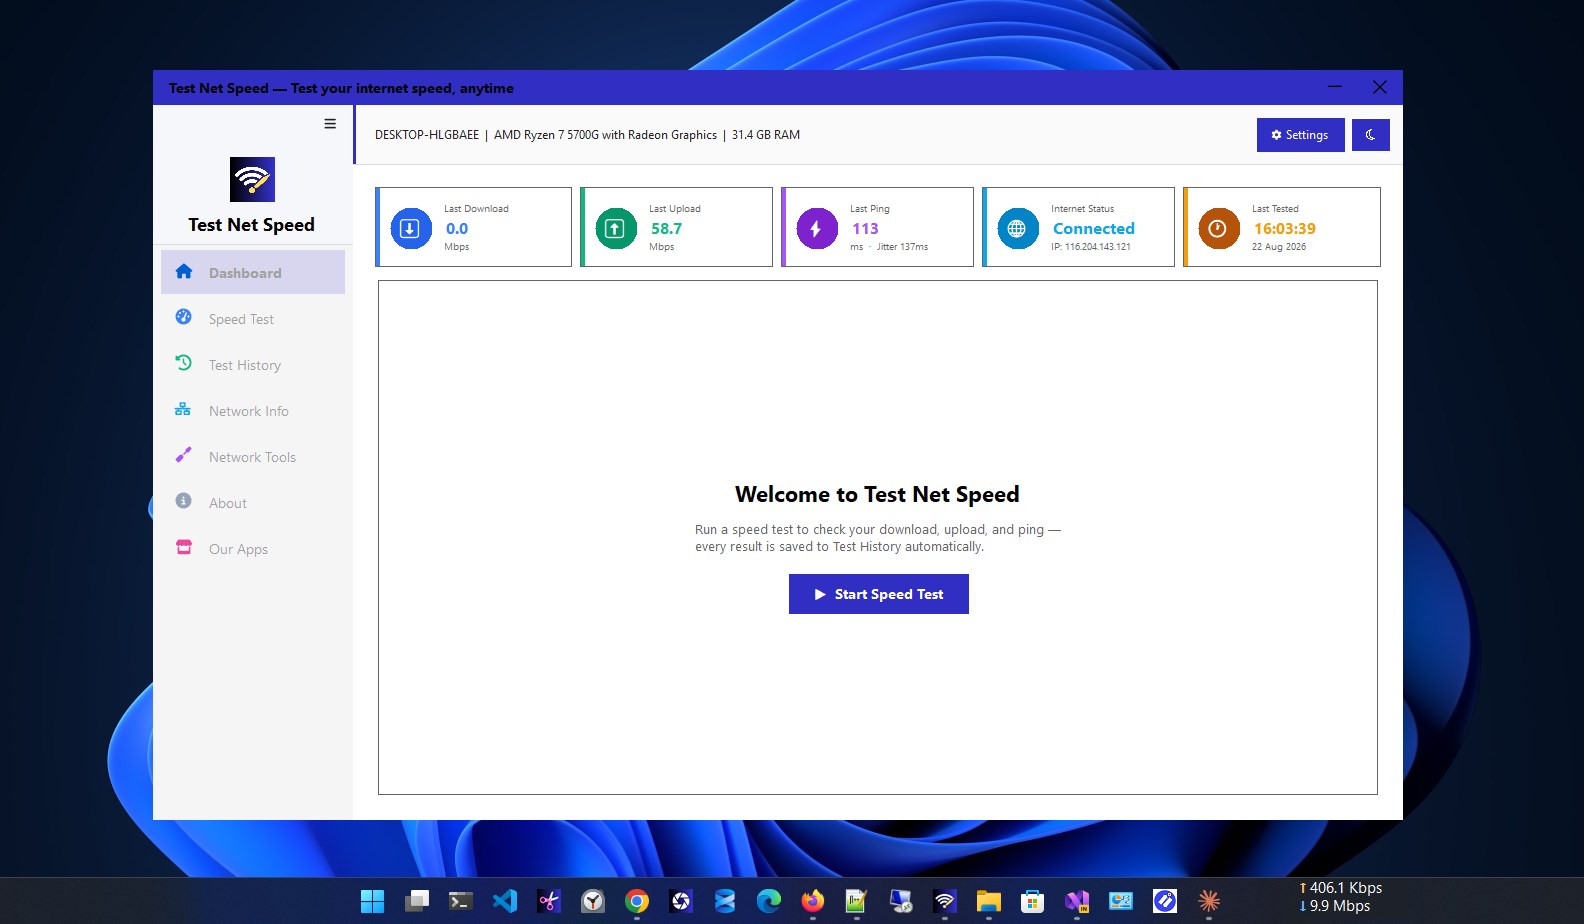
Task: Open the About page
Action: pos(253,502)
